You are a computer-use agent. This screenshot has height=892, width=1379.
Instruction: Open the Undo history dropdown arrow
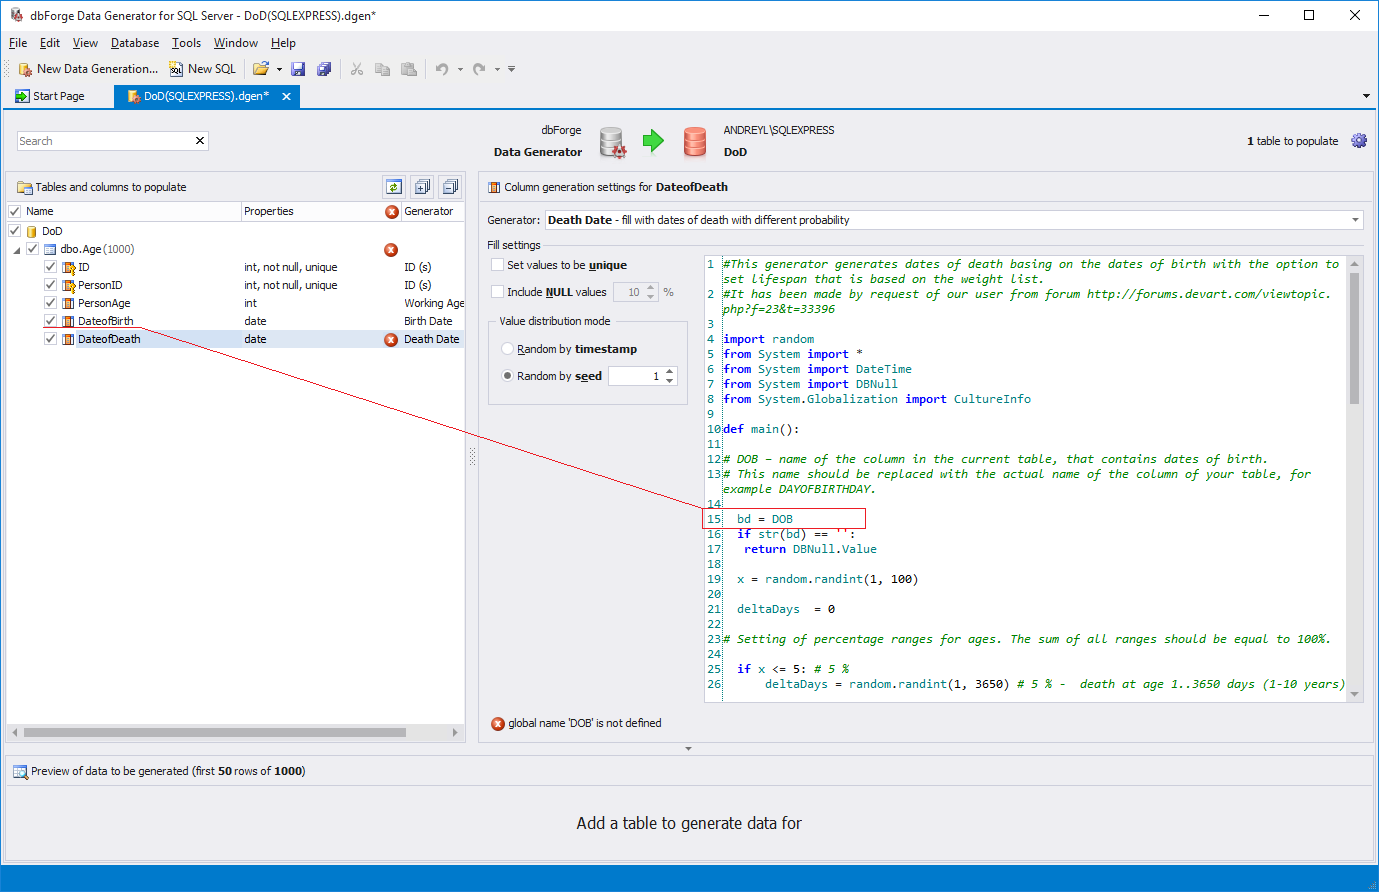tap(460, 69)
